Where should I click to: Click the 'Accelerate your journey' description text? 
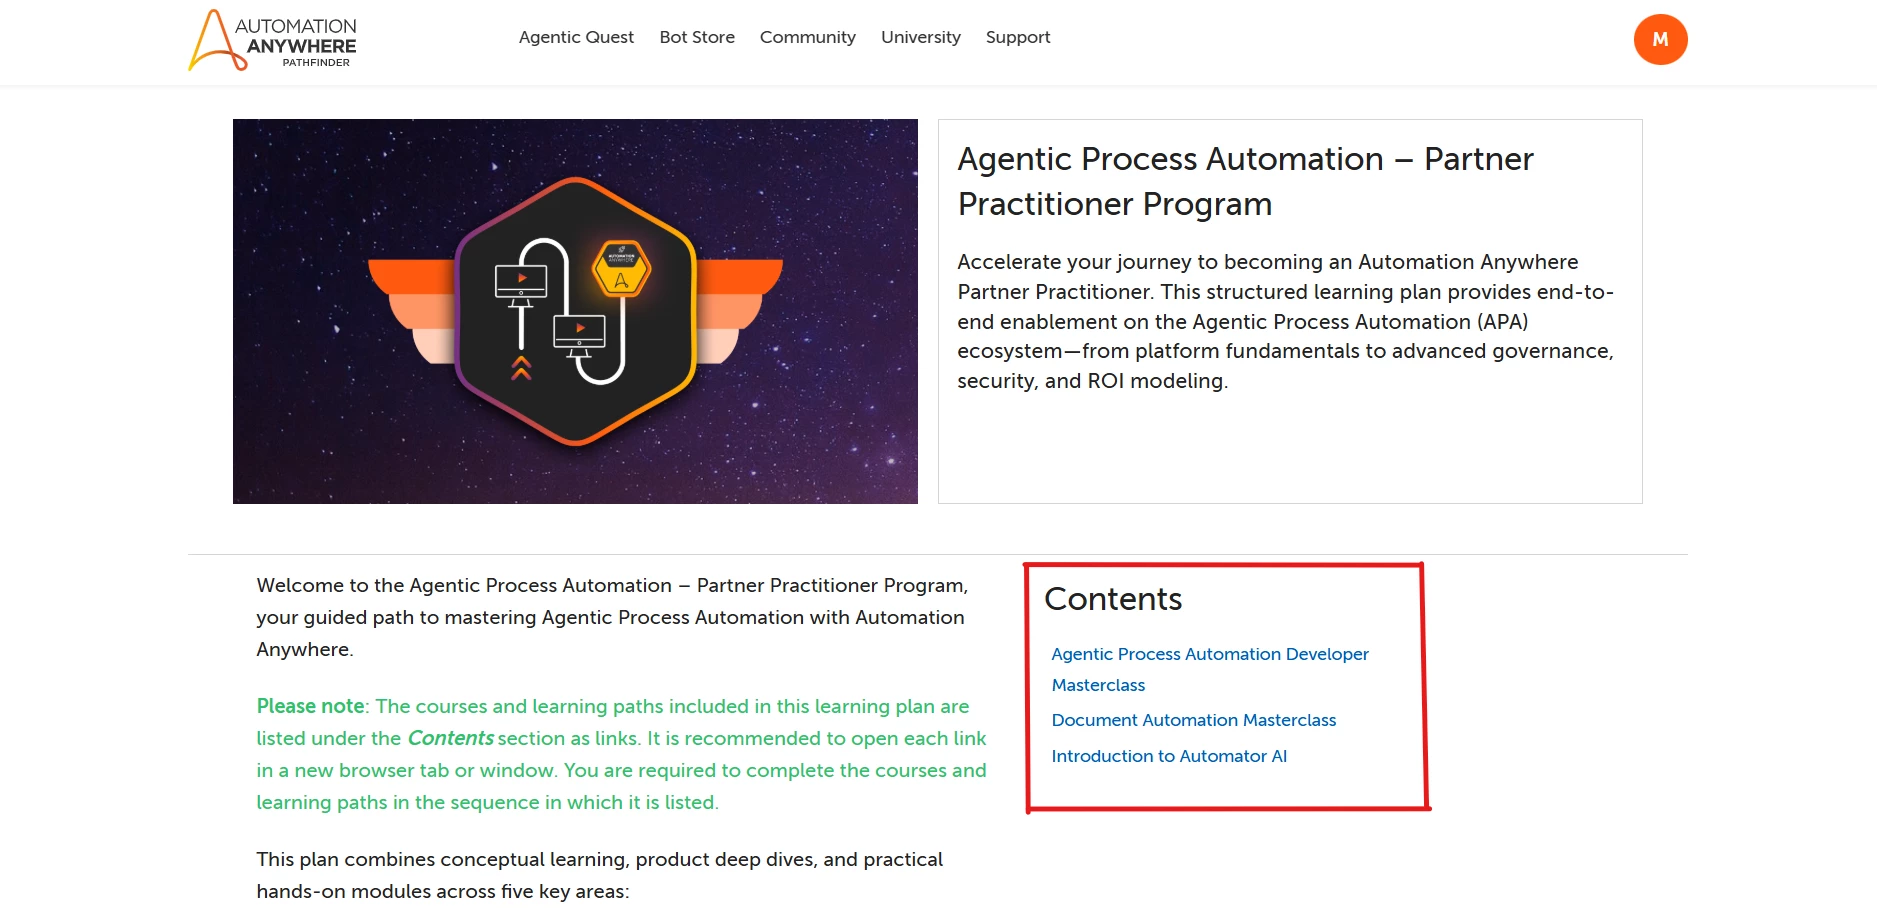(x=1285, y=321)
